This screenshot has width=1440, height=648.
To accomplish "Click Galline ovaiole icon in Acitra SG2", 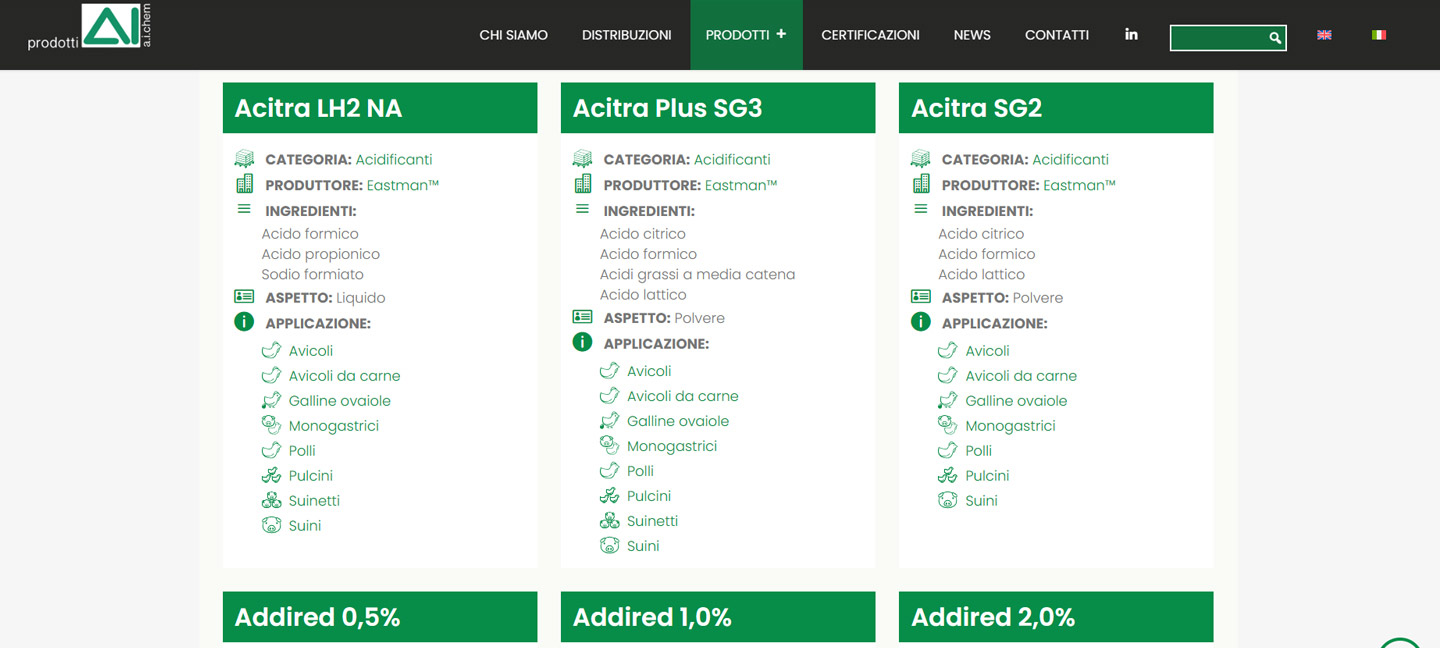I will (947, 400).
